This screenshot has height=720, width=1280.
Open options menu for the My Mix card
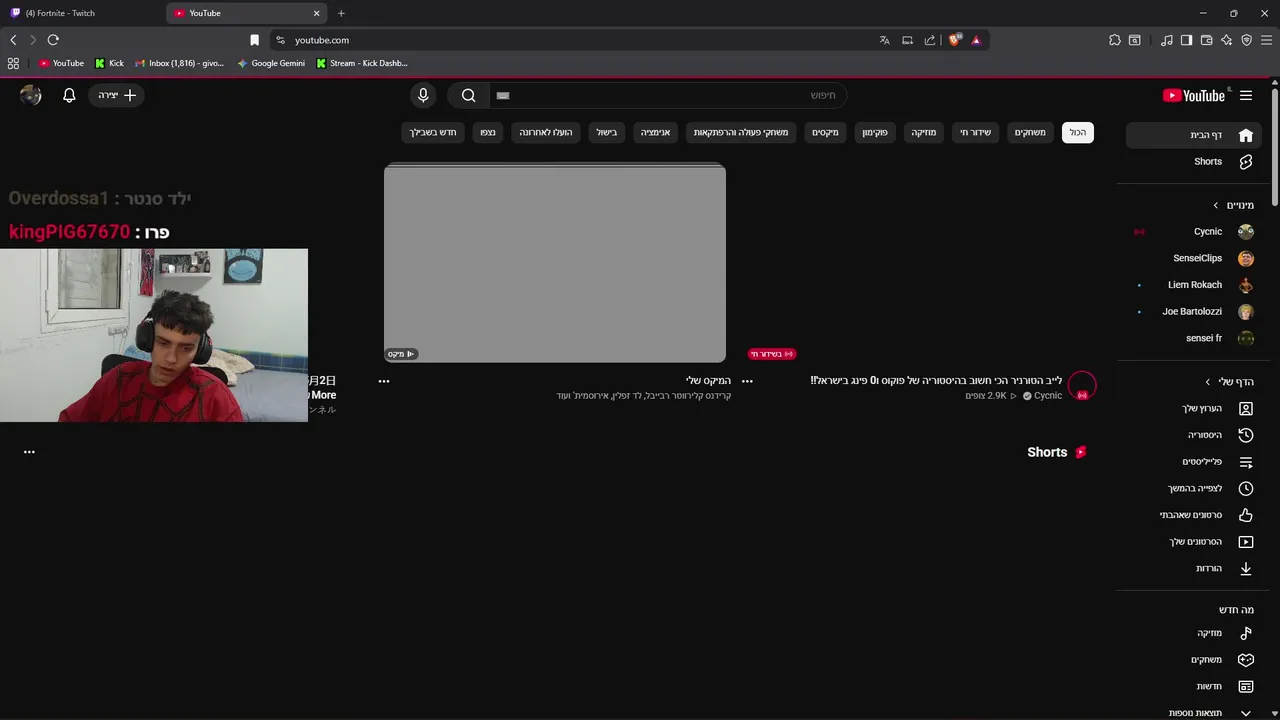pyautogui.click(x=384, y=381)
